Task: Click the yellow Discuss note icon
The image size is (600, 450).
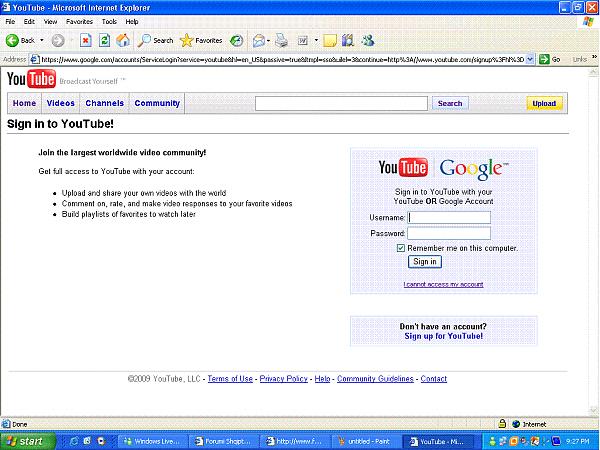Action: pyautogui.click(x=330, y=40)
